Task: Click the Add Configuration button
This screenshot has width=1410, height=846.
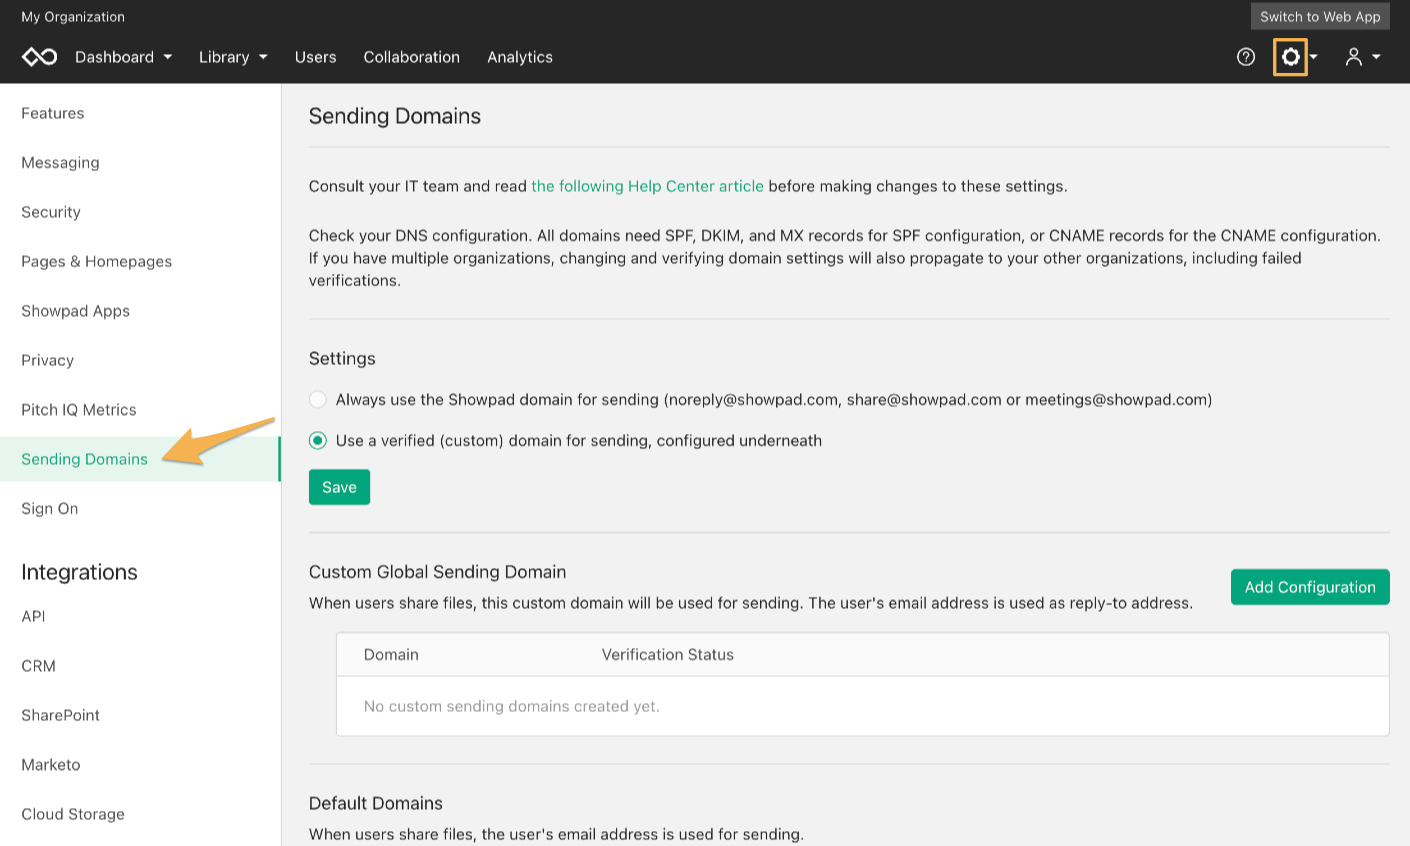Action: point(1310,587)
